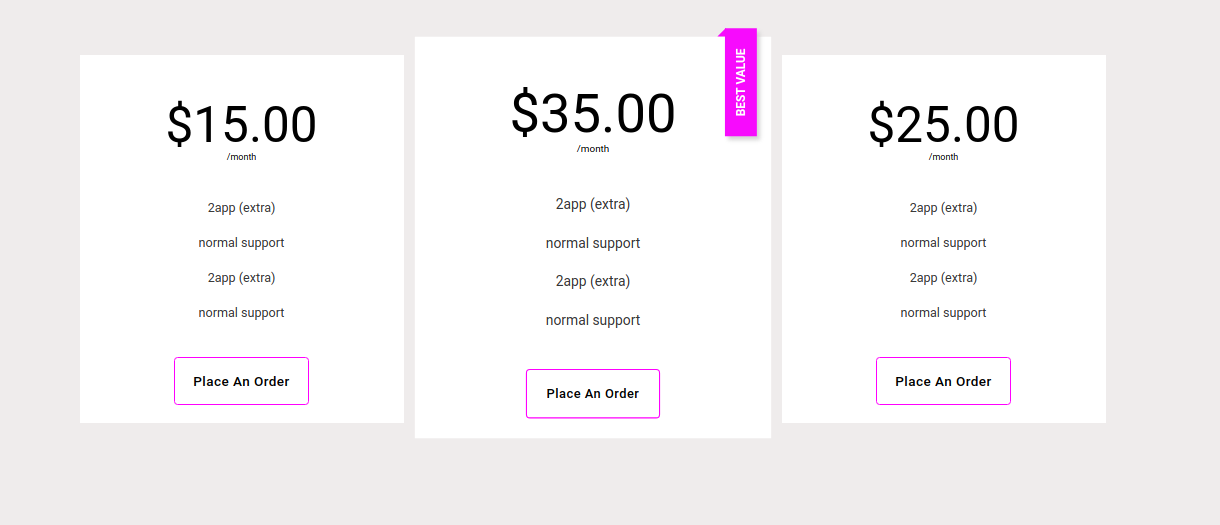Viewport: 1220px width, 525px height.
Task: Click last "normal support" in the $35.00 card
Action: pos(593,320)
